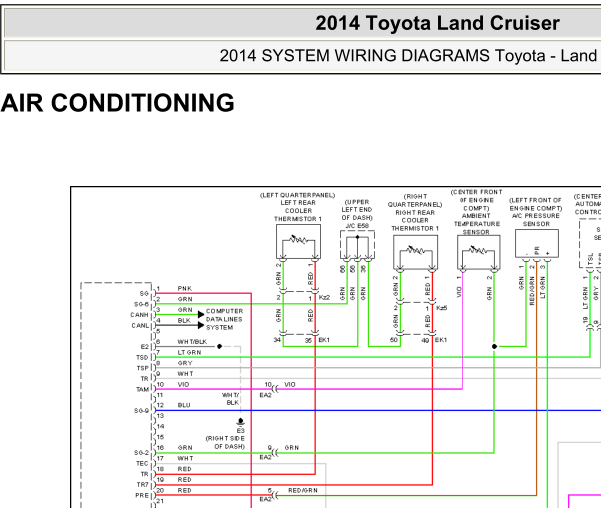Image resolution: width=601 pixels, height=508 pixels.
Task: Click the "BLK" wire label at pin 4
Action: tap(184, 321)
